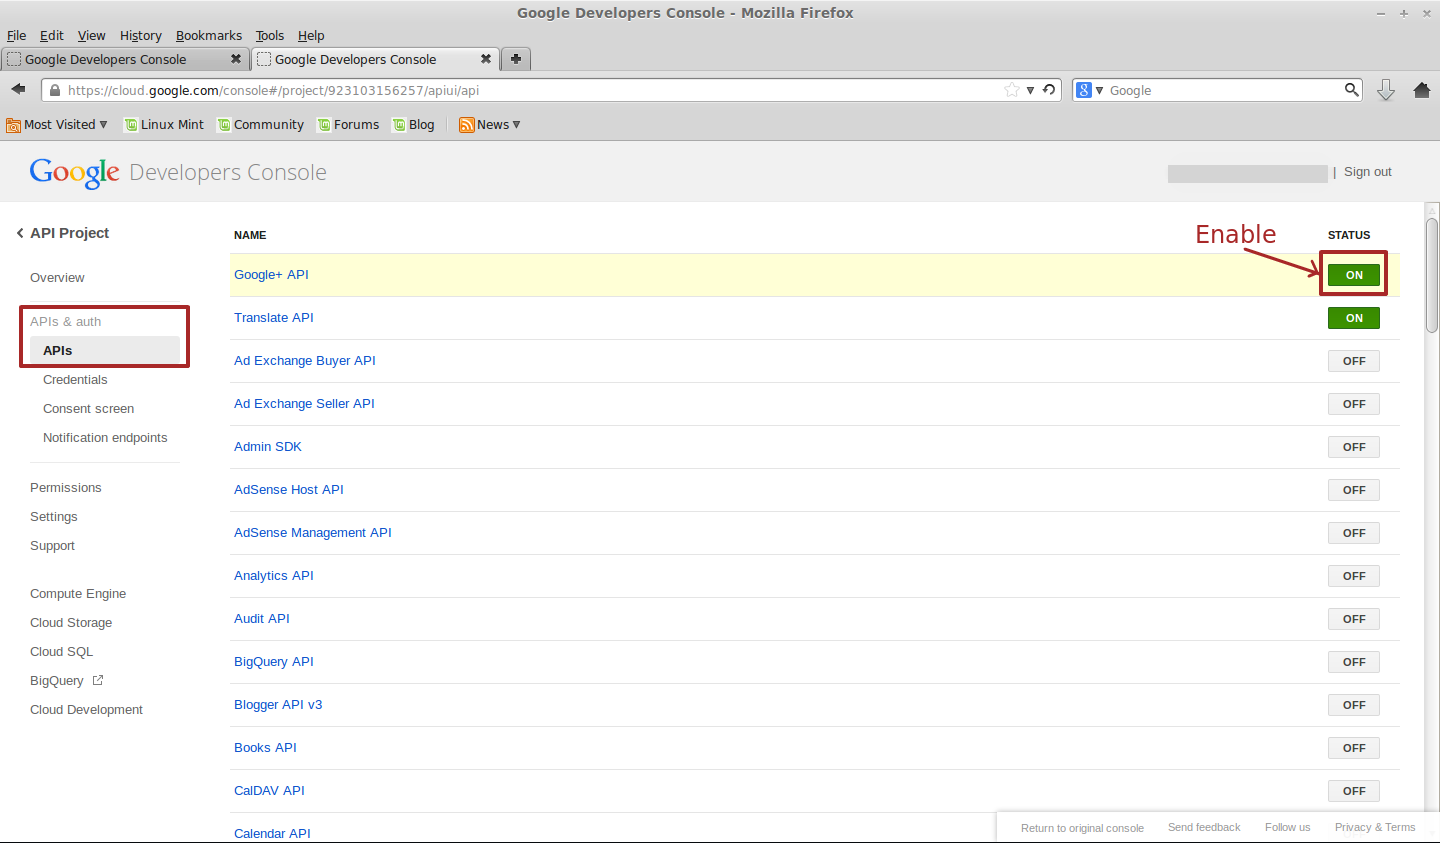Viewport: 1440px width, 843px height.
Task: Select APIs under APIs & auth
Action: [x=105, y=351]
